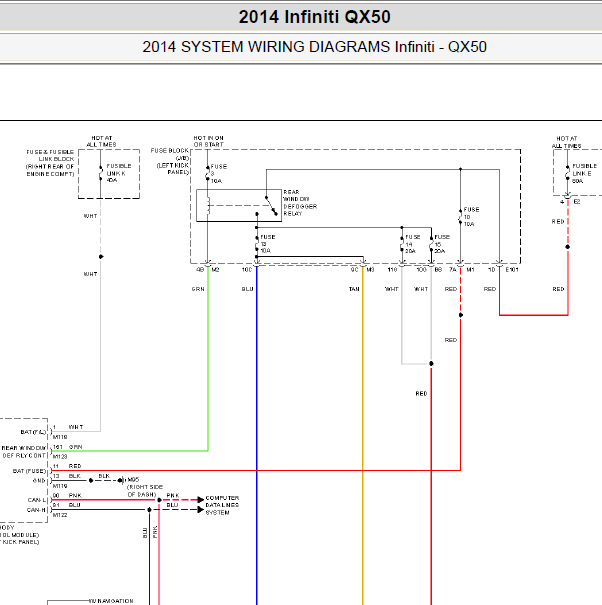Click the 'M95' ground label

(133, 480)
